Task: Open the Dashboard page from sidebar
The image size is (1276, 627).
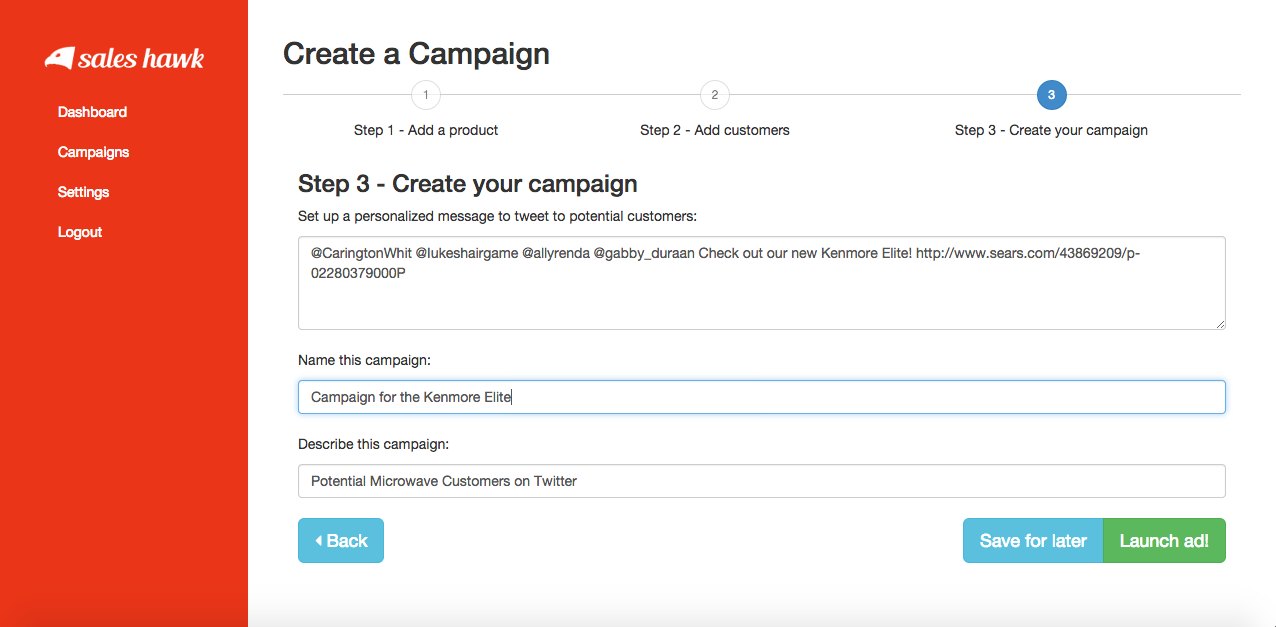Action: (92, 112)
